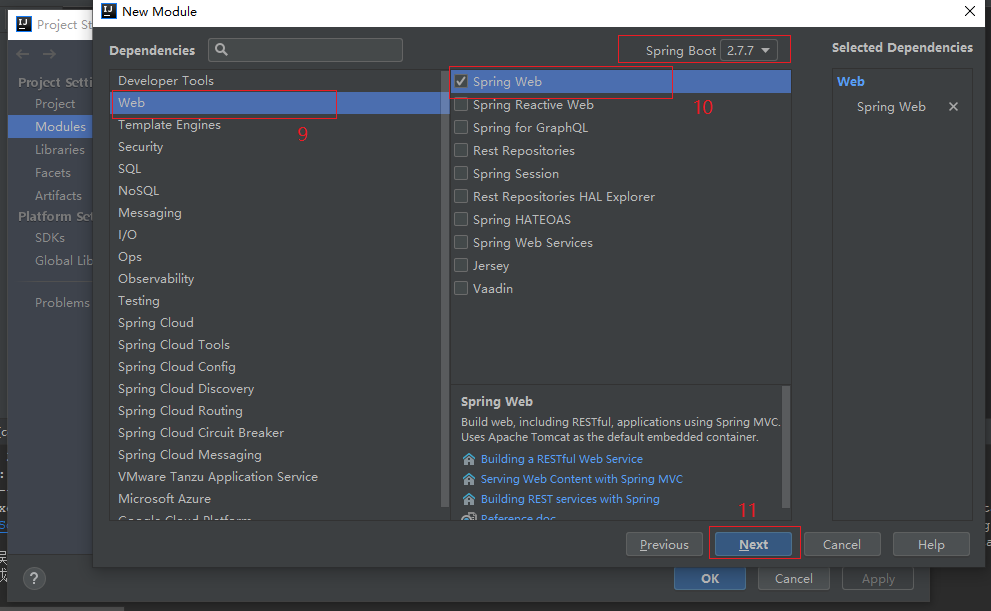This screenshot has width=991, height=611.
Task: Tick the Rest Repositories checkbox
Action: point(461,151)
